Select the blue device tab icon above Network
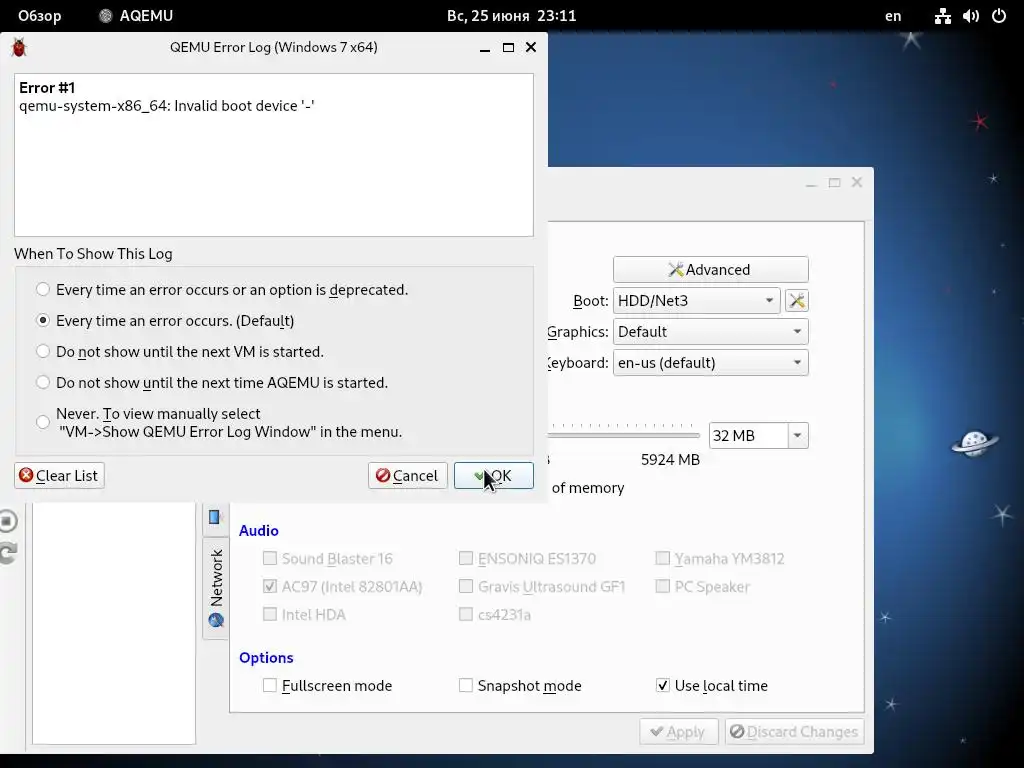 [214, 517]
